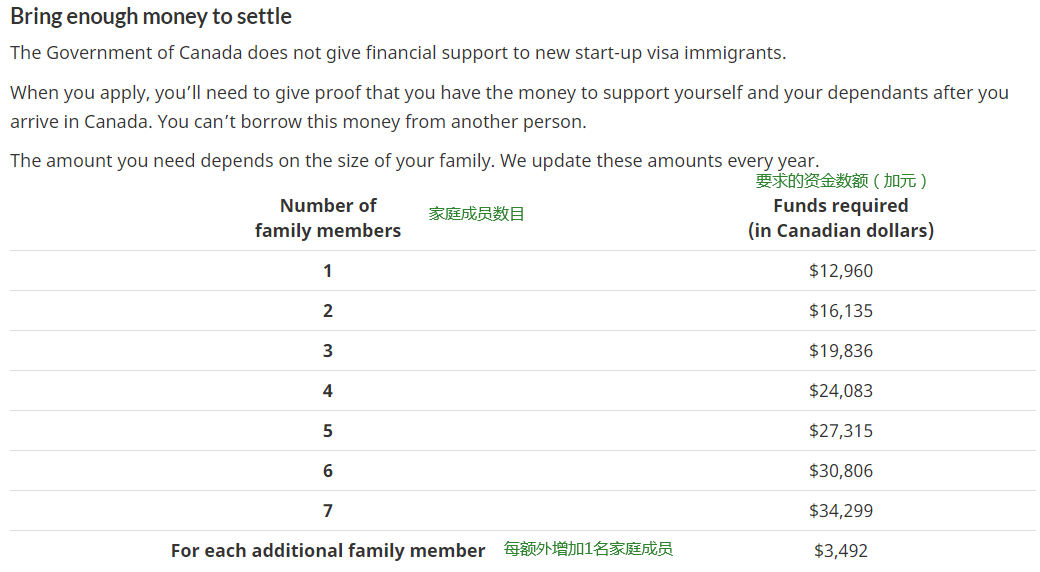Click 'For each additional family member' label
The height and width of the screenshot is (572, 1040).
tap(328, 550)
